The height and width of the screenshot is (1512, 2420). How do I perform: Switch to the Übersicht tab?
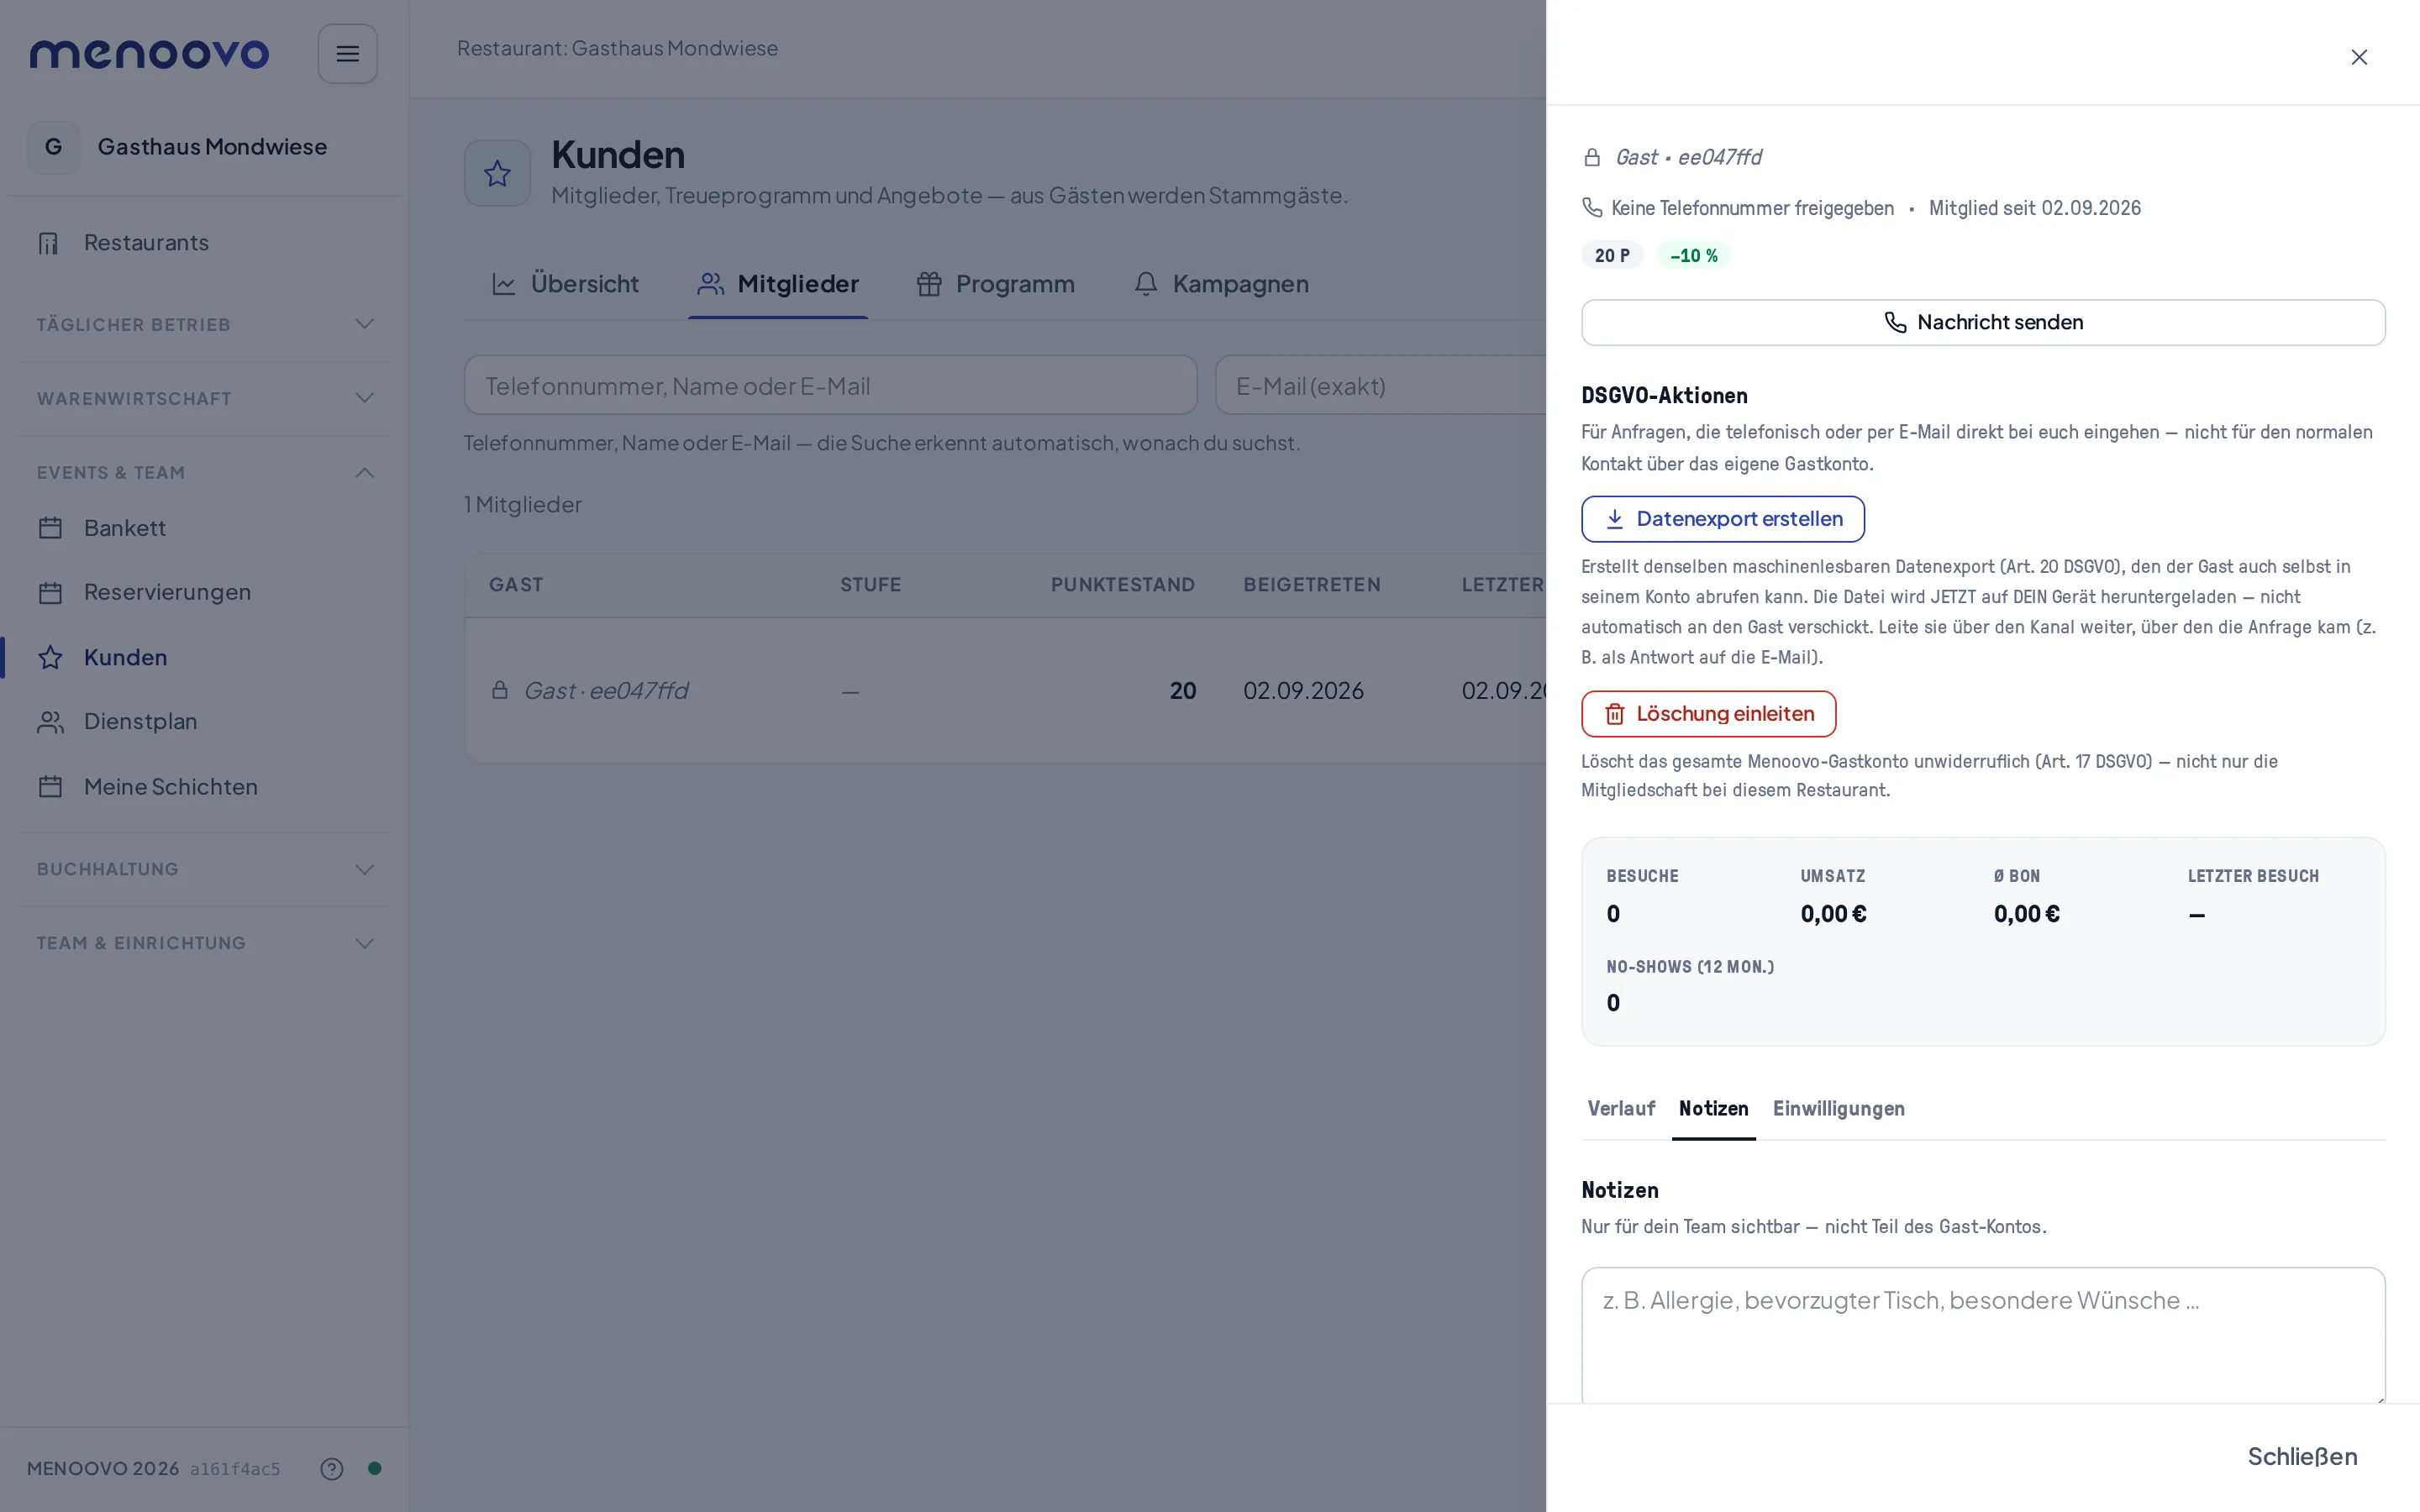pyautogui.click(x=565, y=284)
